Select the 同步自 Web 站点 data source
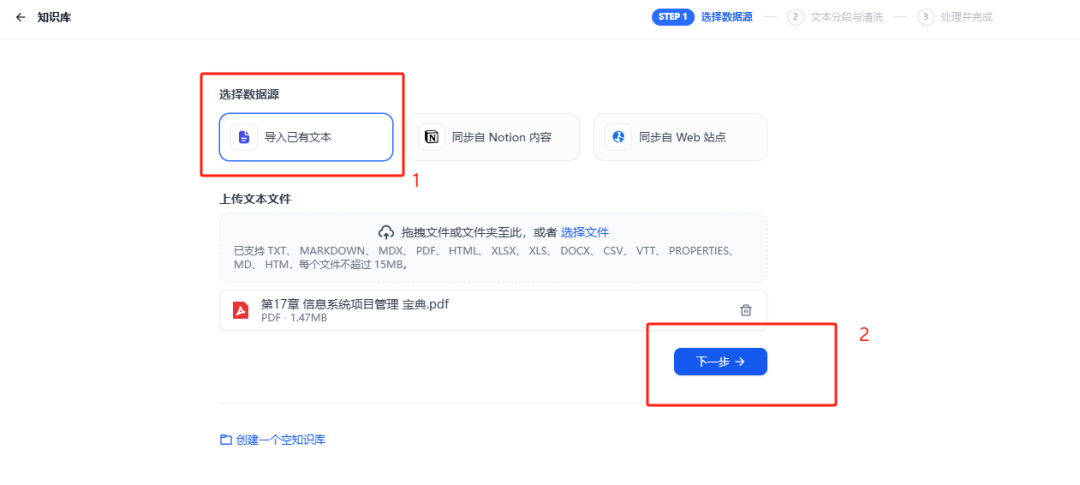Viewport: 1080px width, 485px height. coord(680,137)
